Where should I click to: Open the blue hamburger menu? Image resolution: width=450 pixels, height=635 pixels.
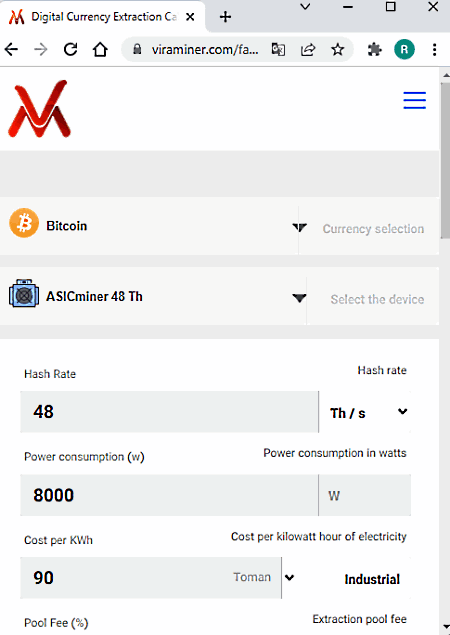tap(414, 100)
